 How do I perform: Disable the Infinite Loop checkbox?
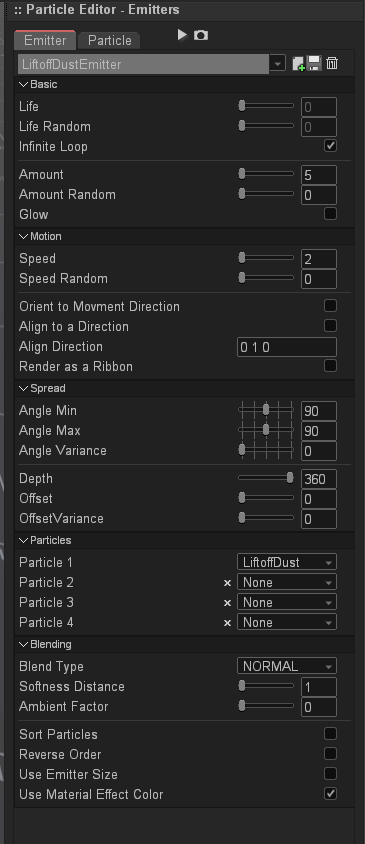pyautogui.click(x=331, y=146)
